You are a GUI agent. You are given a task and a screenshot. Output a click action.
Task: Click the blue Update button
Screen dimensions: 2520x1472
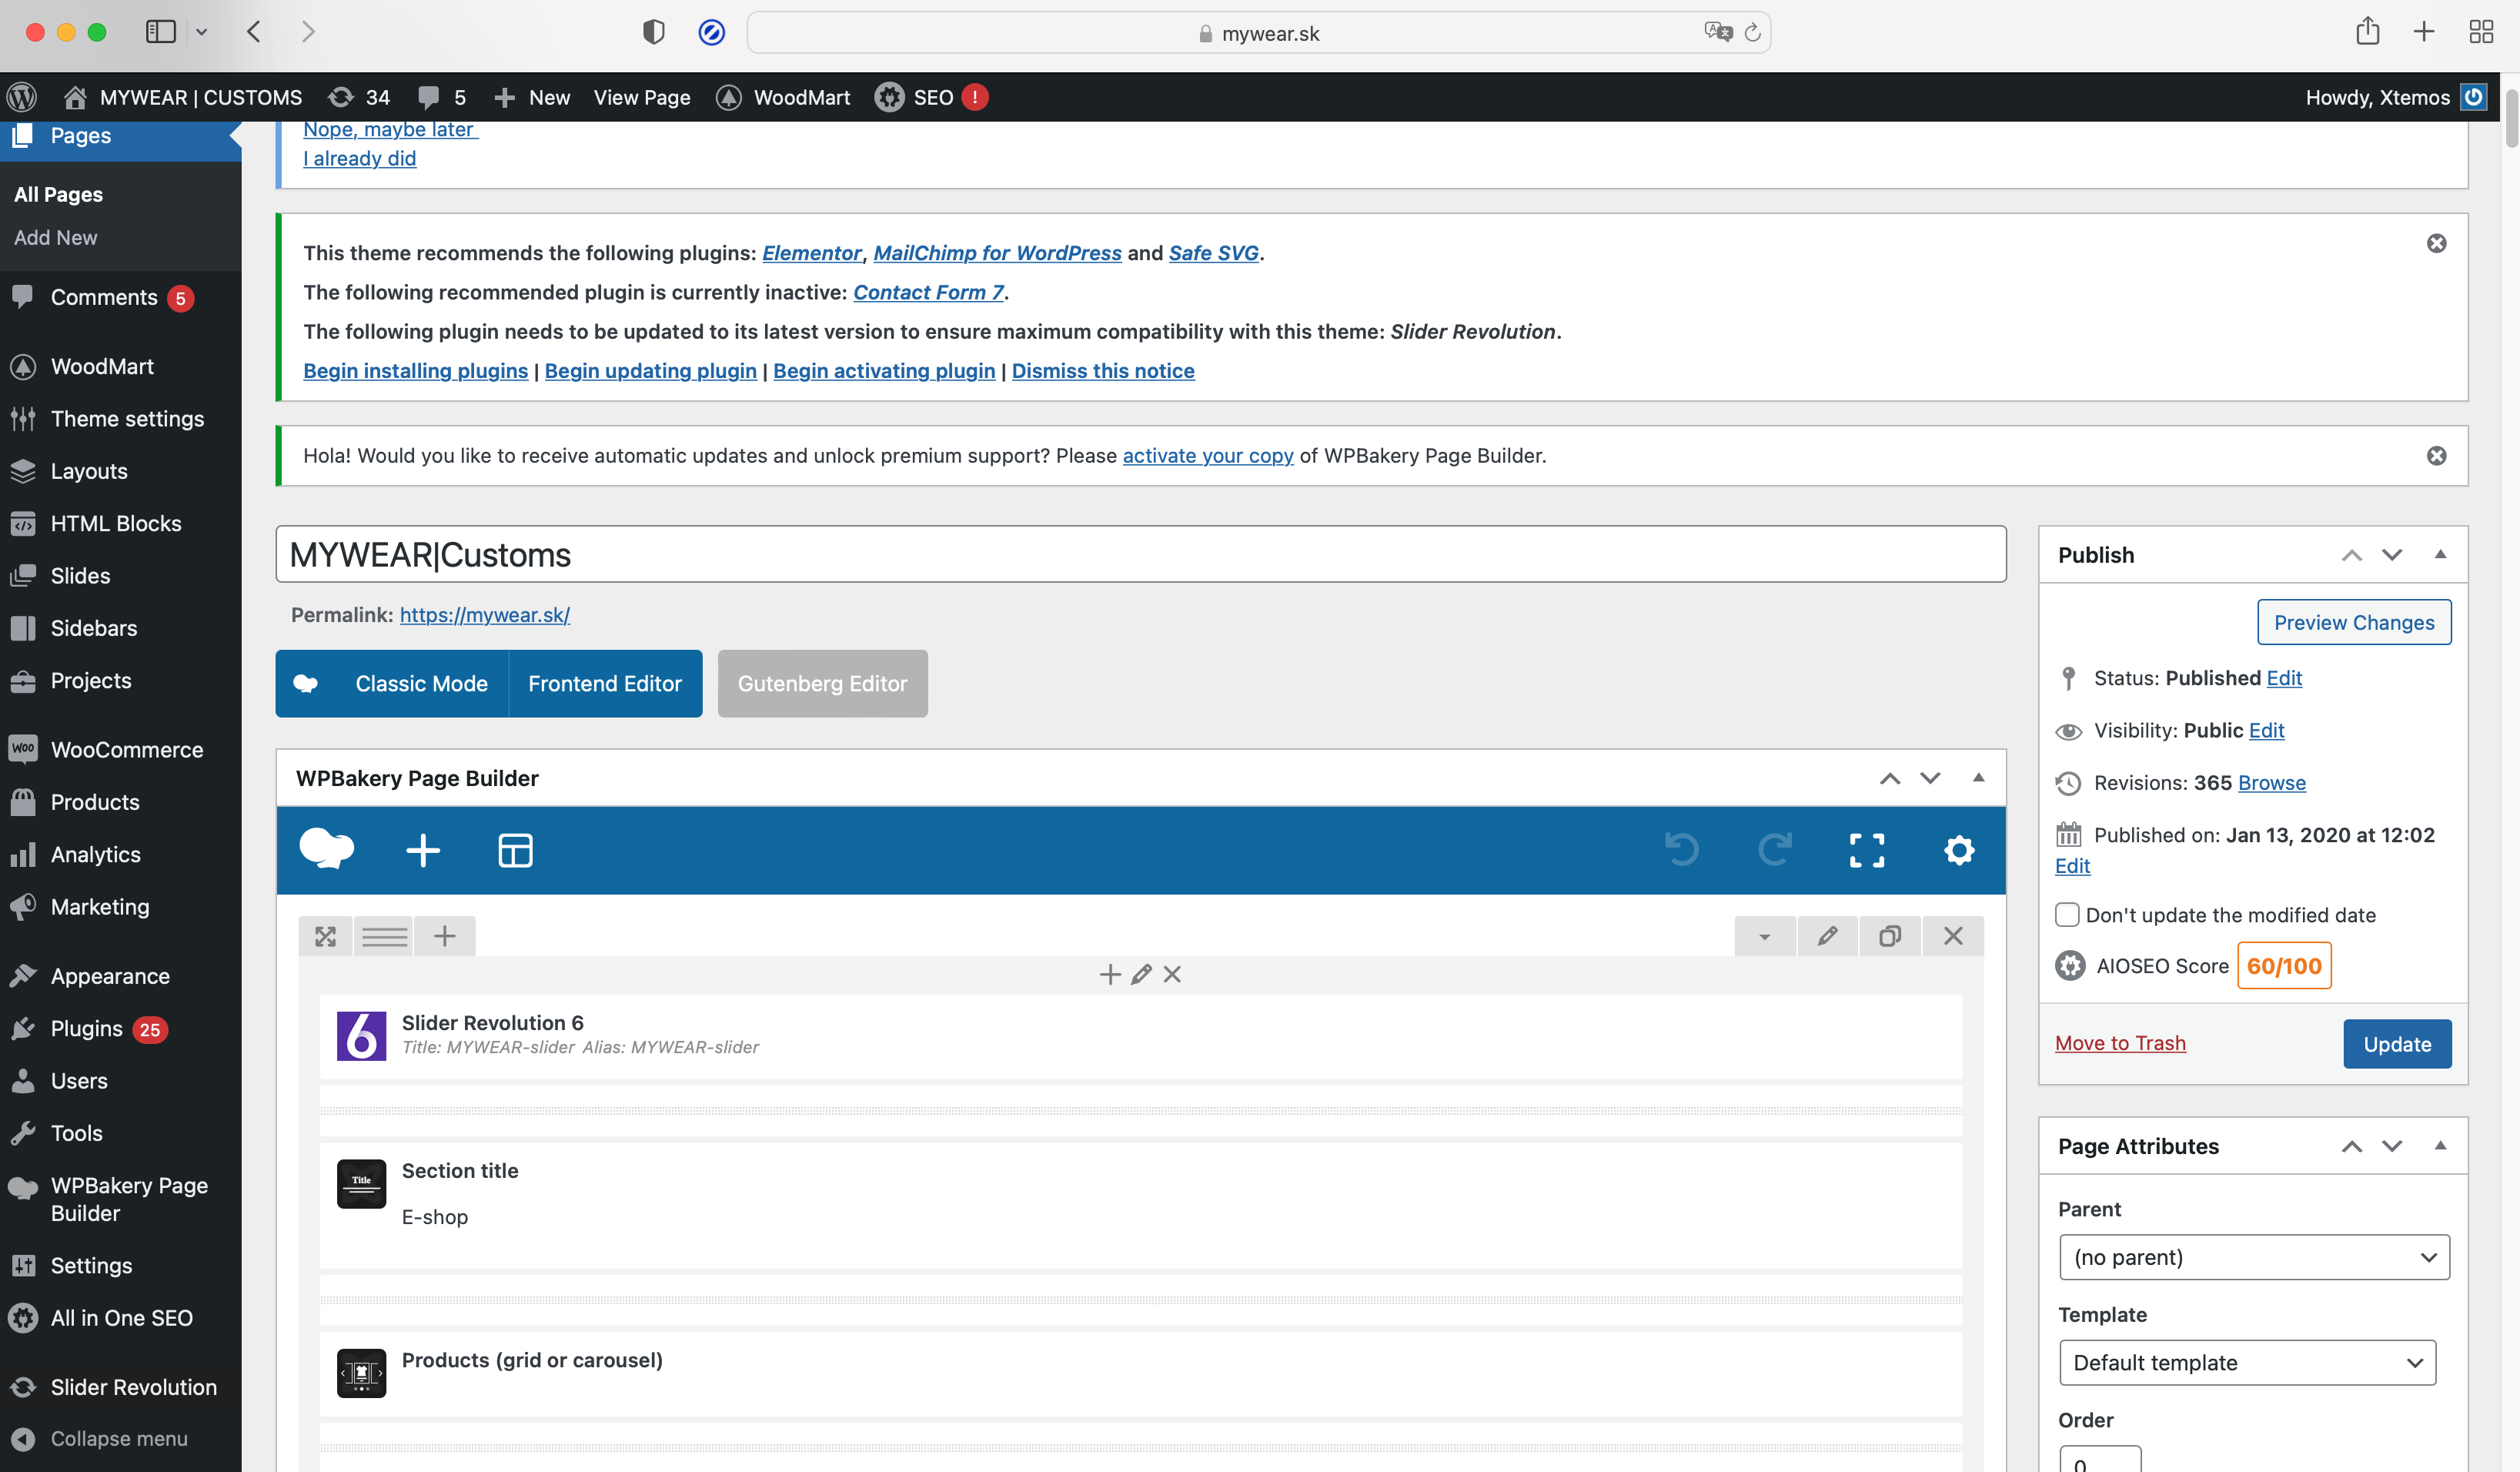[x=2396, y=1043]
